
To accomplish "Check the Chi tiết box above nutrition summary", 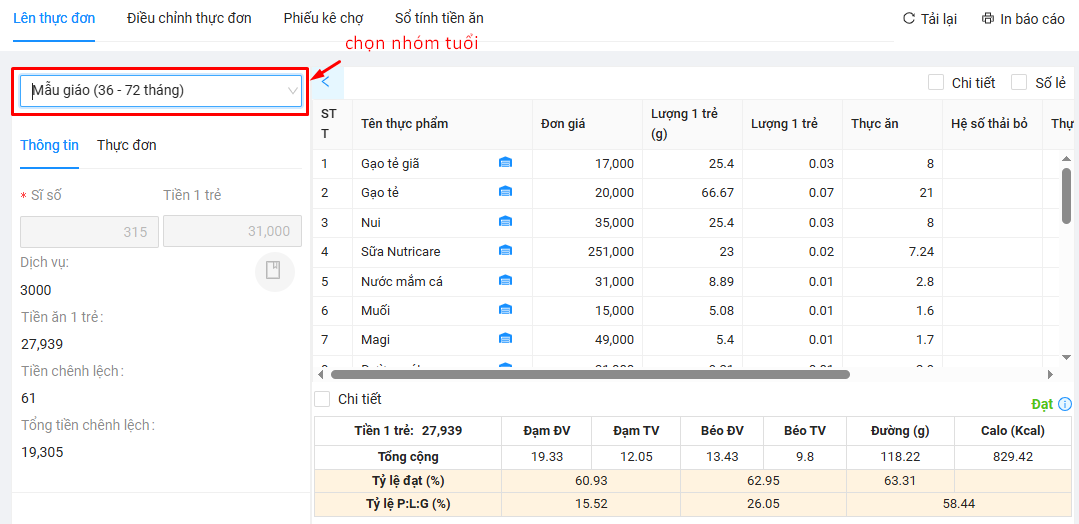I will pos(322,399).
